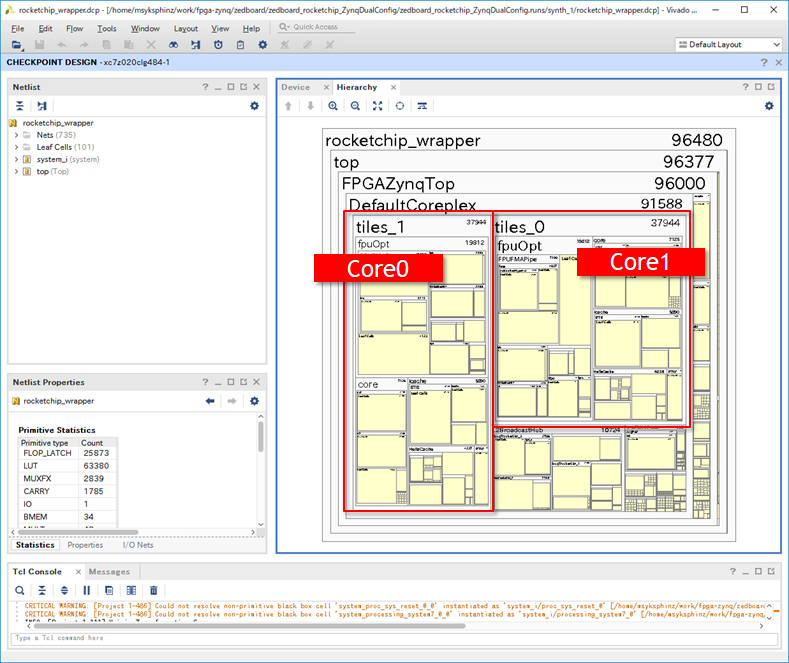Screen dimensions: 789x663
Task: Maximize the Netlist Properties panel
Action: click(230, 382)
